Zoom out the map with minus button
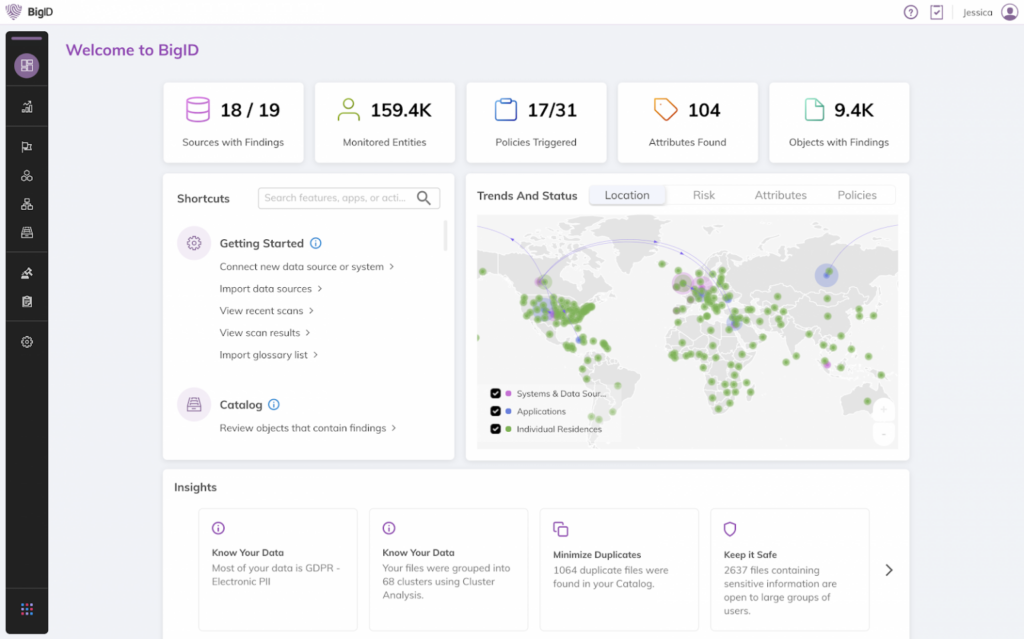The width and height of the screenshot is (1024, 639). tap(883, 434)
